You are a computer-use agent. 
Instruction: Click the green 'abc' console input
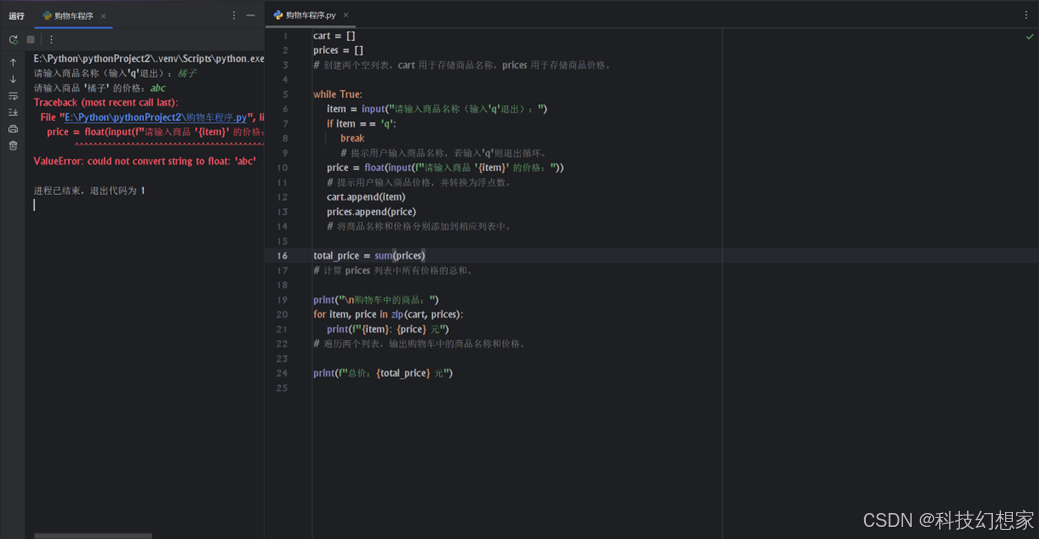(x=158, y=88)
